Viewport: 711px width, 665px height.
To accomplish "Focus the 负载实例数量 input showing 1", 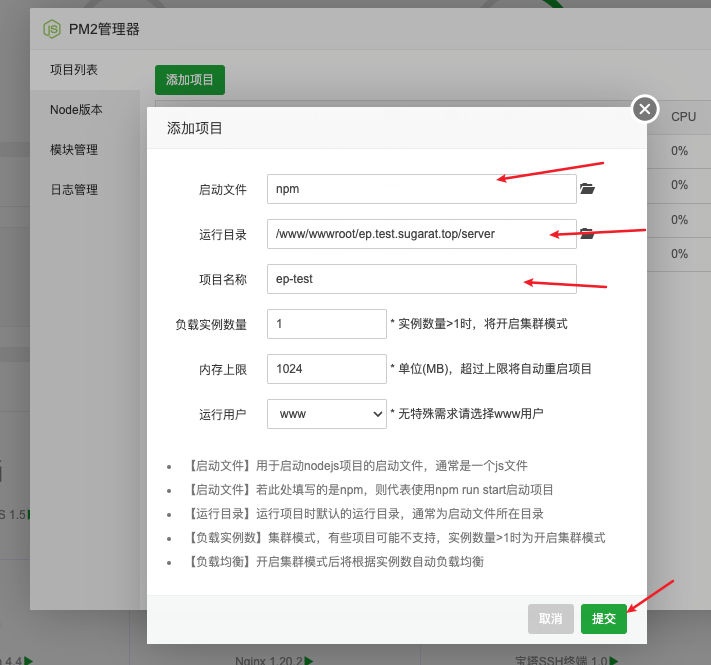I will tap(326, 324).
